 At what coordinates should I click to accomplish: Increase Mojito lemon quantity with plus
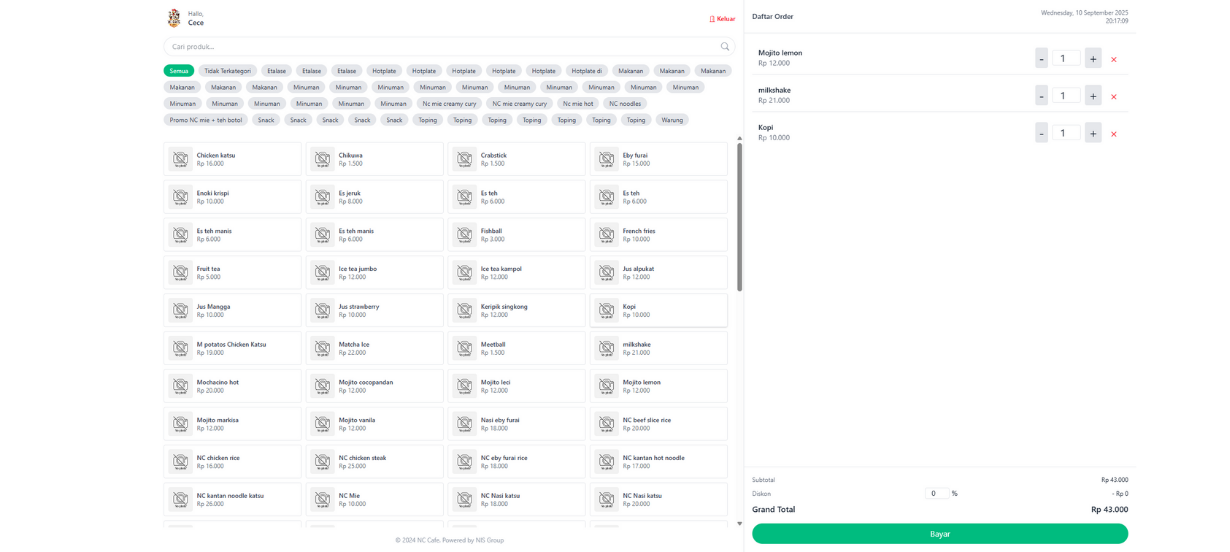pyautogui.click(x=1093, y=59)
